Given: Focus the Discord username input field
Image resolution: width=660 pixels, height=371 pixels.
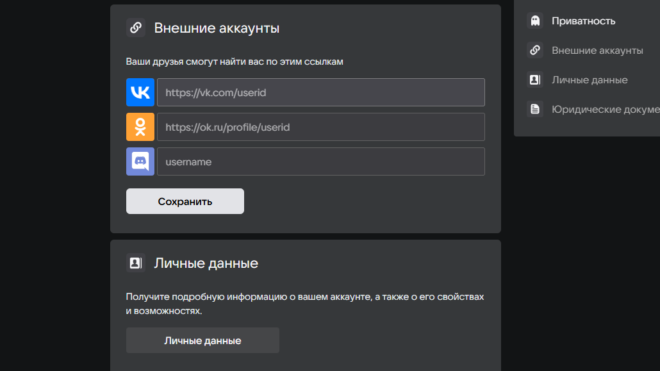Looking at the screenshot, I should pos(321,161).
